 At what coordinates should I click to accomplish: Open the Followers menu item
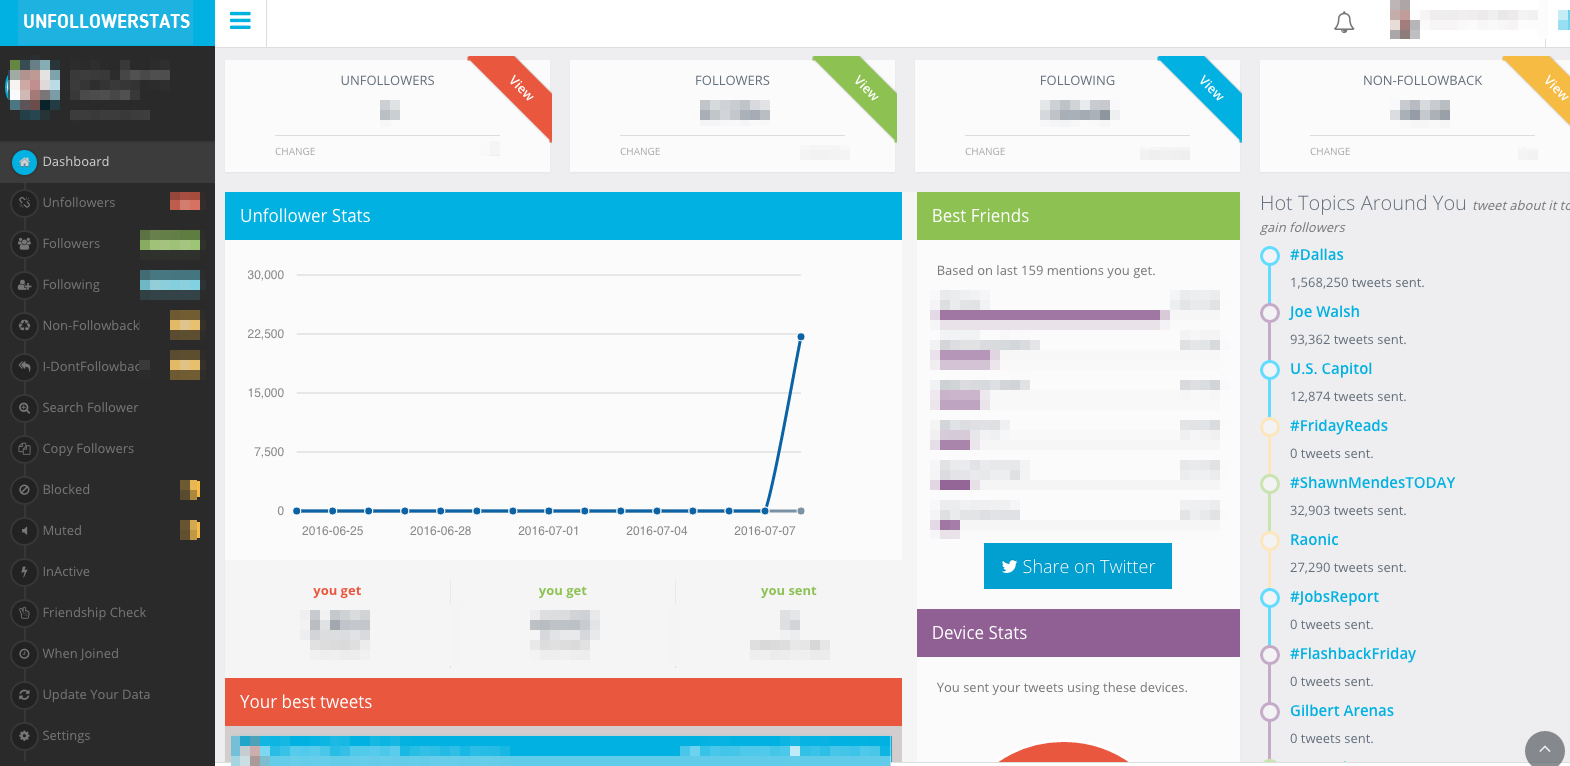click(107, 244)
